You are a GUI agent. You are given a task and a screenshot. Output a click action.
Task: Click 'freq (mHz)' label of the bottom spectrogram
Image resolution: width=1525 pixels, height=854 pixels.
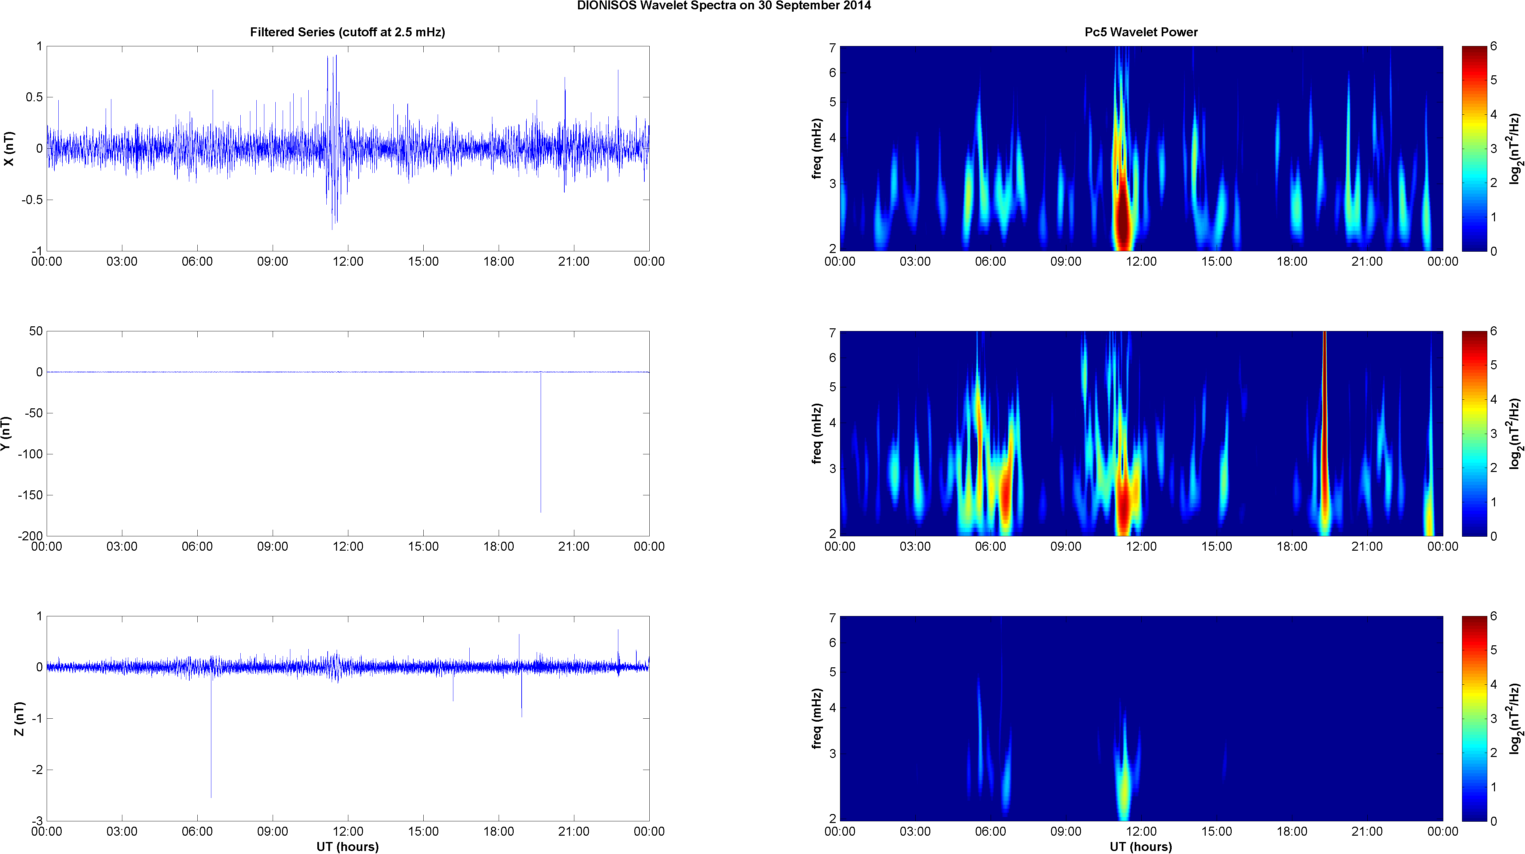coord(818,719)
